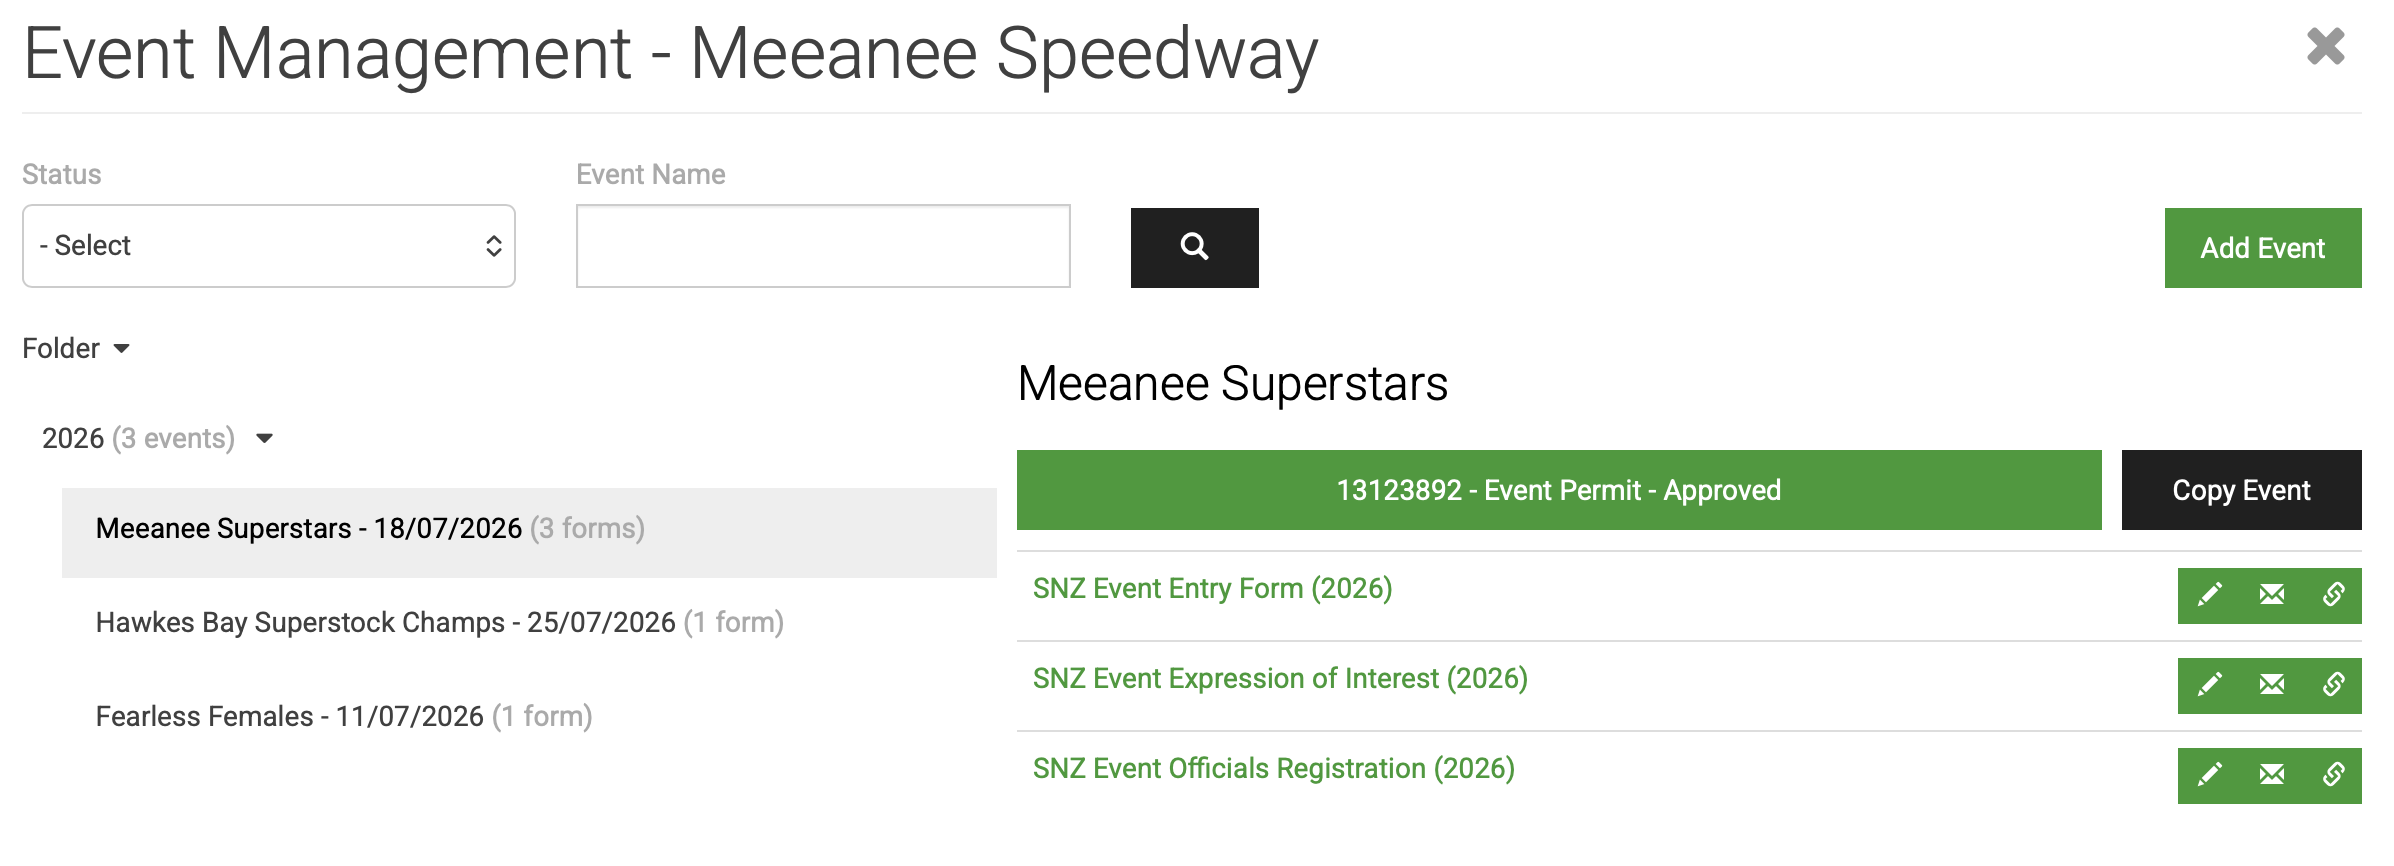Edit the Officials Registration form

pos(2209,775)
